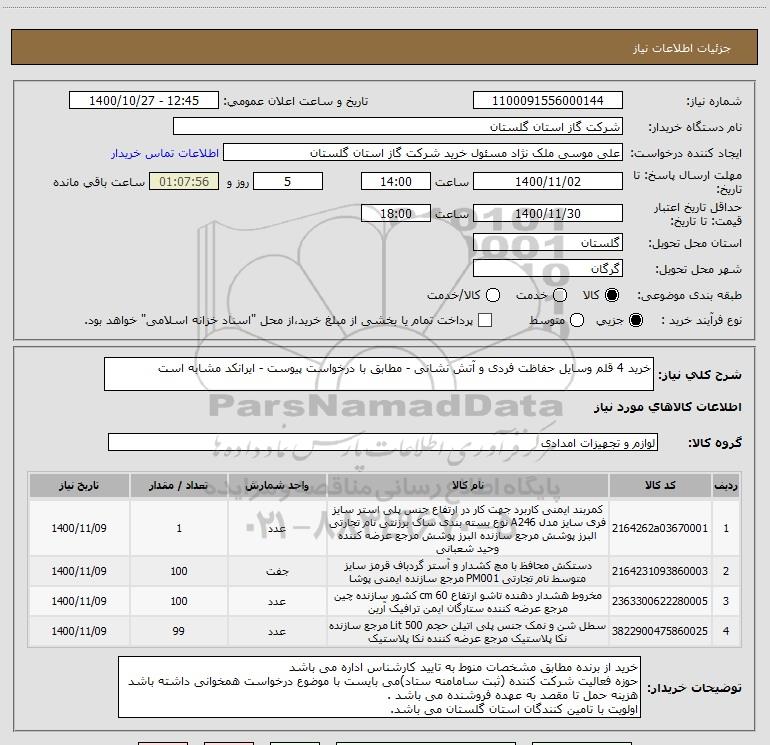Select the خدمت radio button
Screen dimensions: 770x745
[560, 295]
